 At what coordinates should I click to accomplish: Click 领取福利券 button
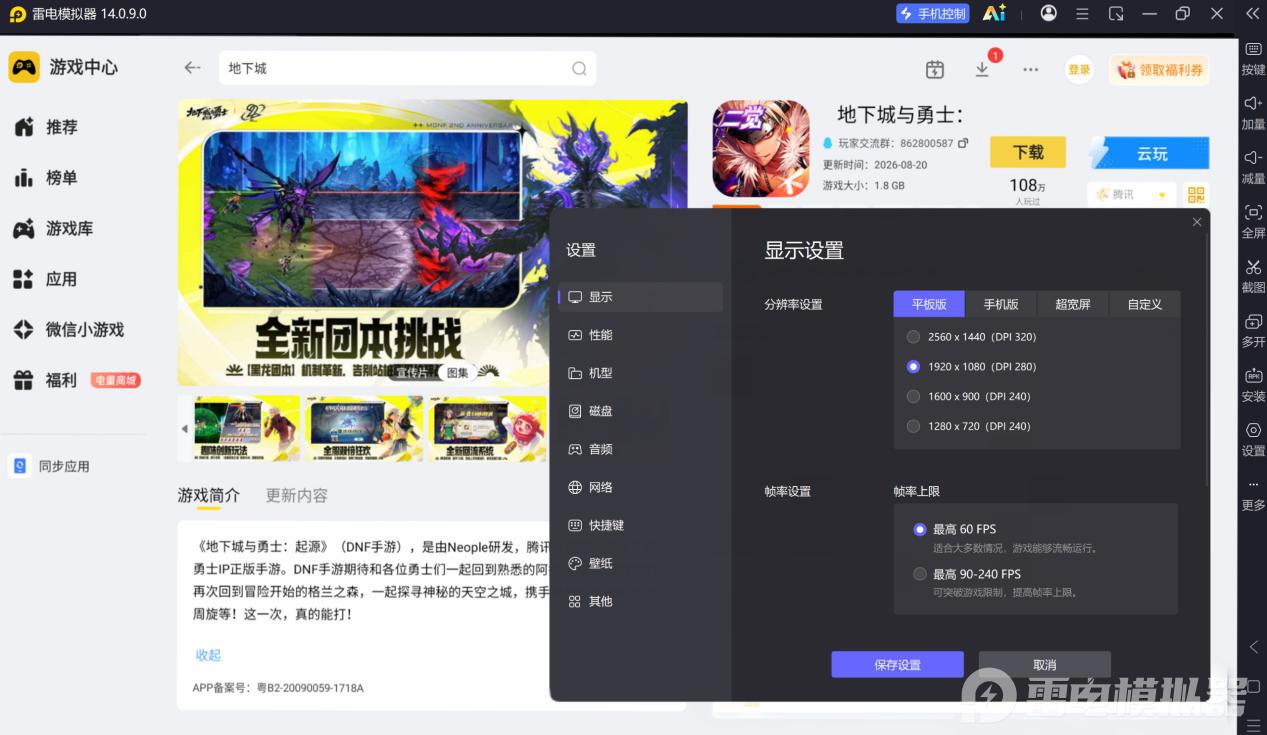[1159, 70]
